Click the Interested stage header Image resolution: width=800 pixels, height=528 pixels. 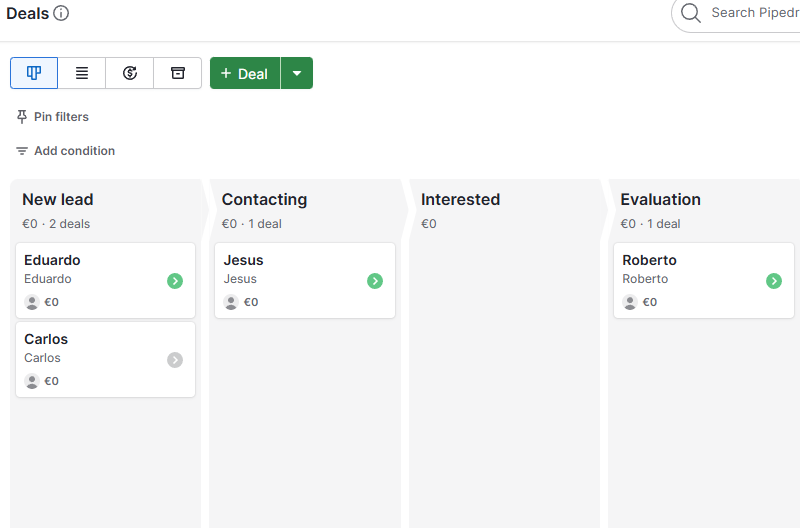(460, 199)
